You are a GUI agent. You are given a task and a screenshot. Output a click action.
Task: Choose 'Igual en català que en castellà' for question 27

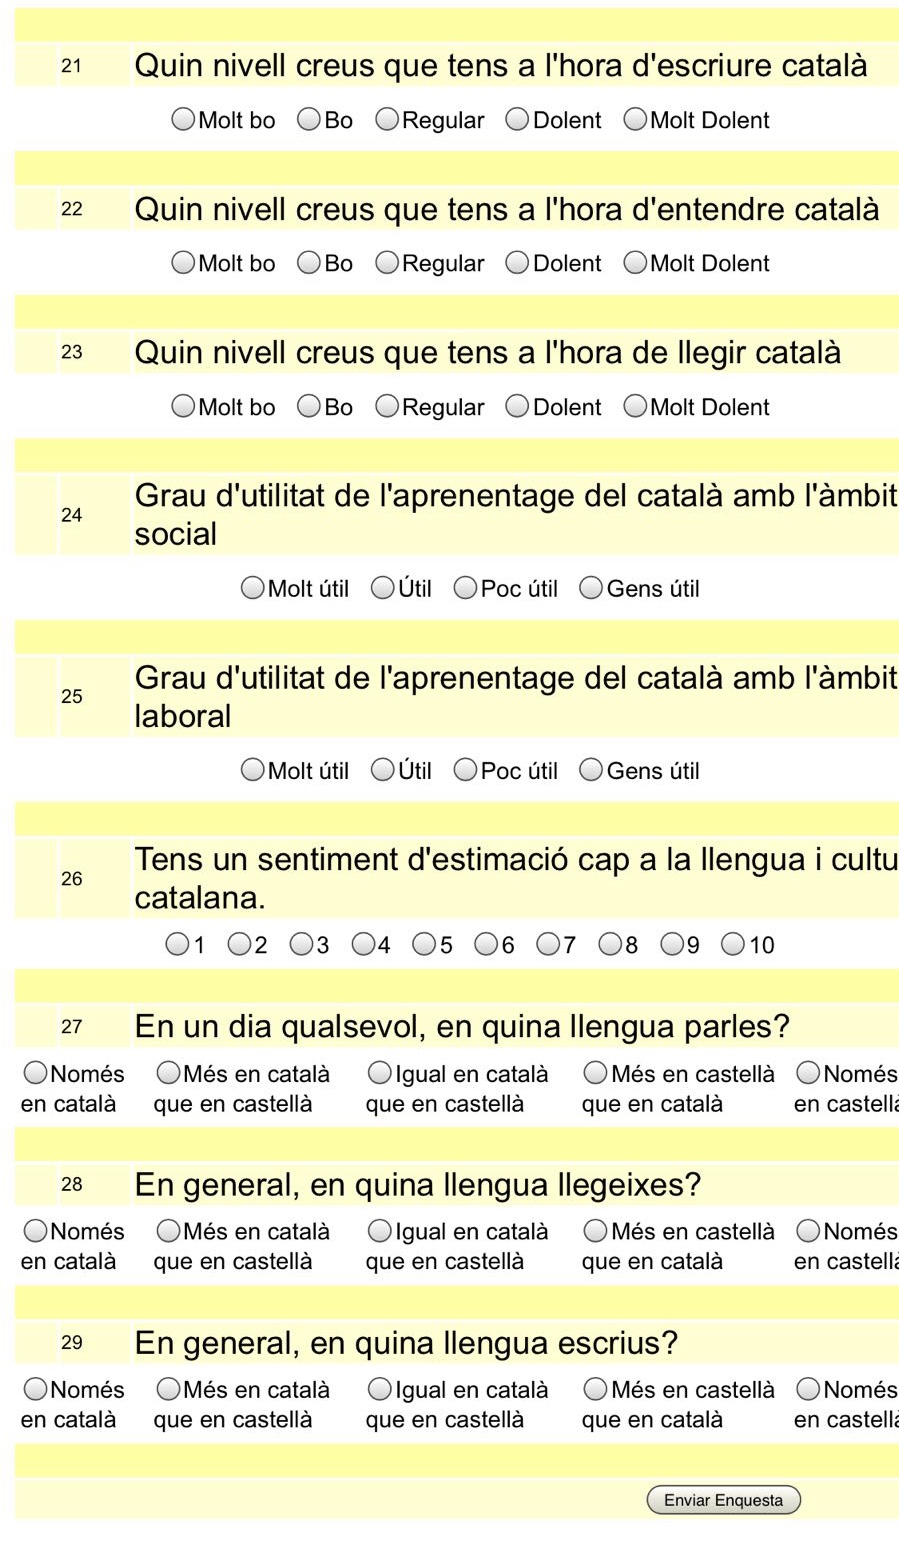pos(380,1073)
